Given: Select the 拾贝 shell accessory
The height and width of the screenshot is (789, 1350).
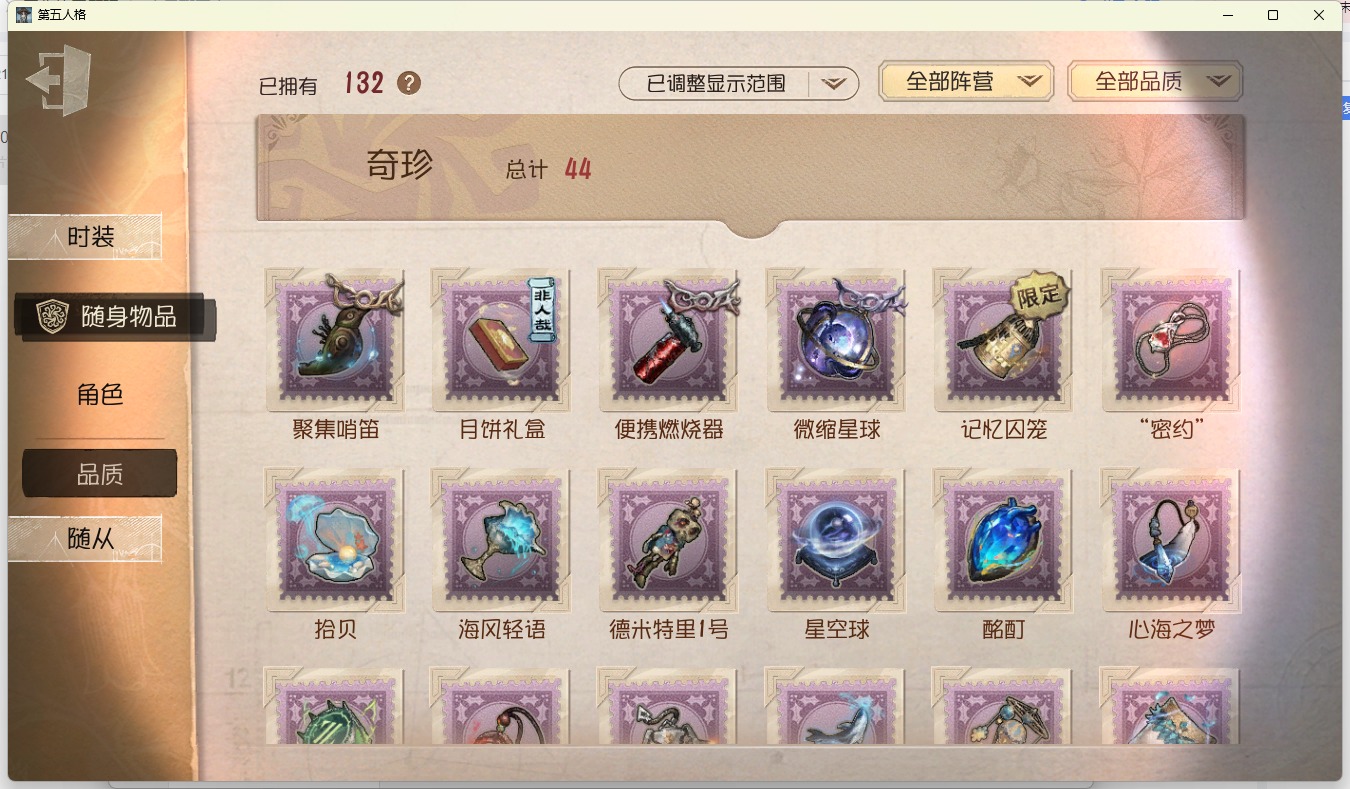Looking at the screenshot, I should click(x=335, y=540).
